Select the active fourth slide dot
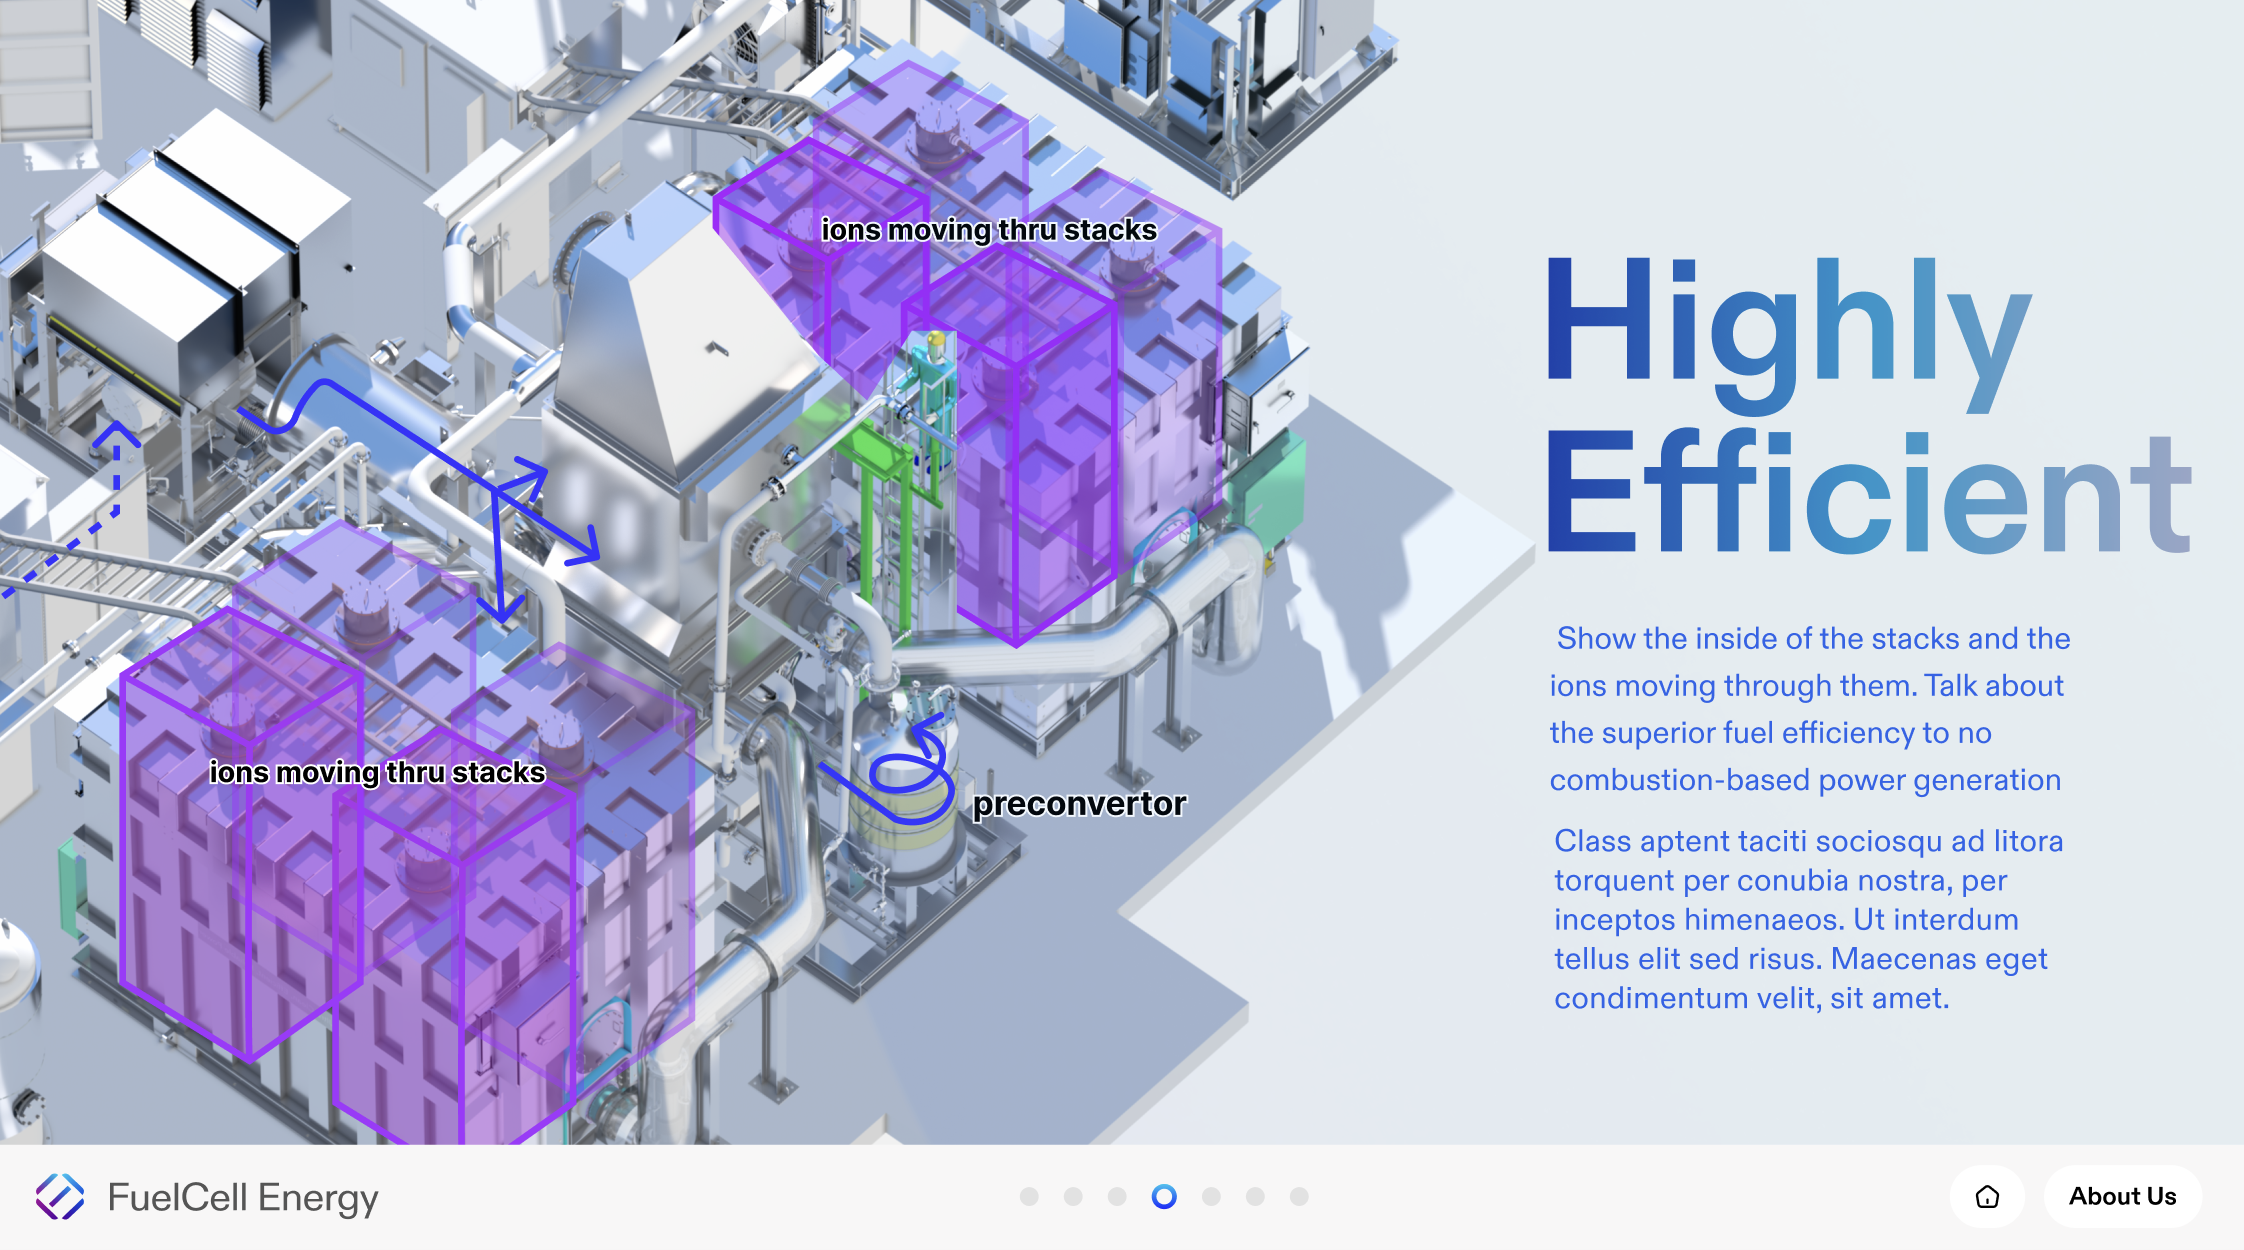2244x1250 pixels. point(1164,1196)
